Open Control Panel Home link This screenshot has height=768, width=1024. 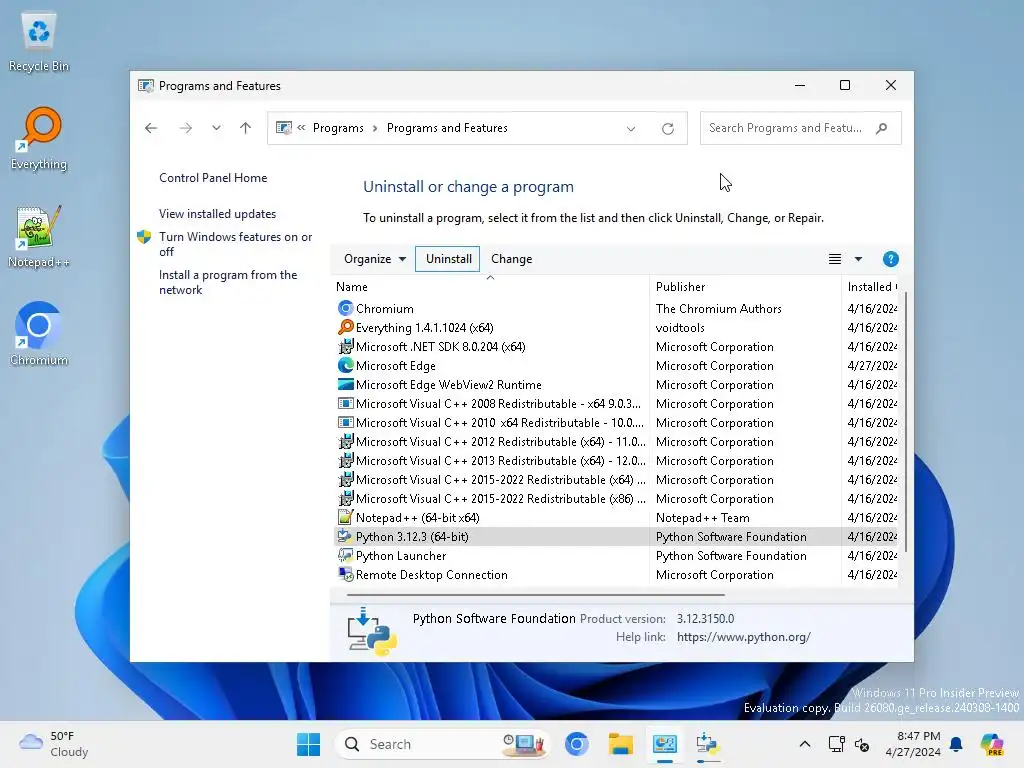click(213, 178)
